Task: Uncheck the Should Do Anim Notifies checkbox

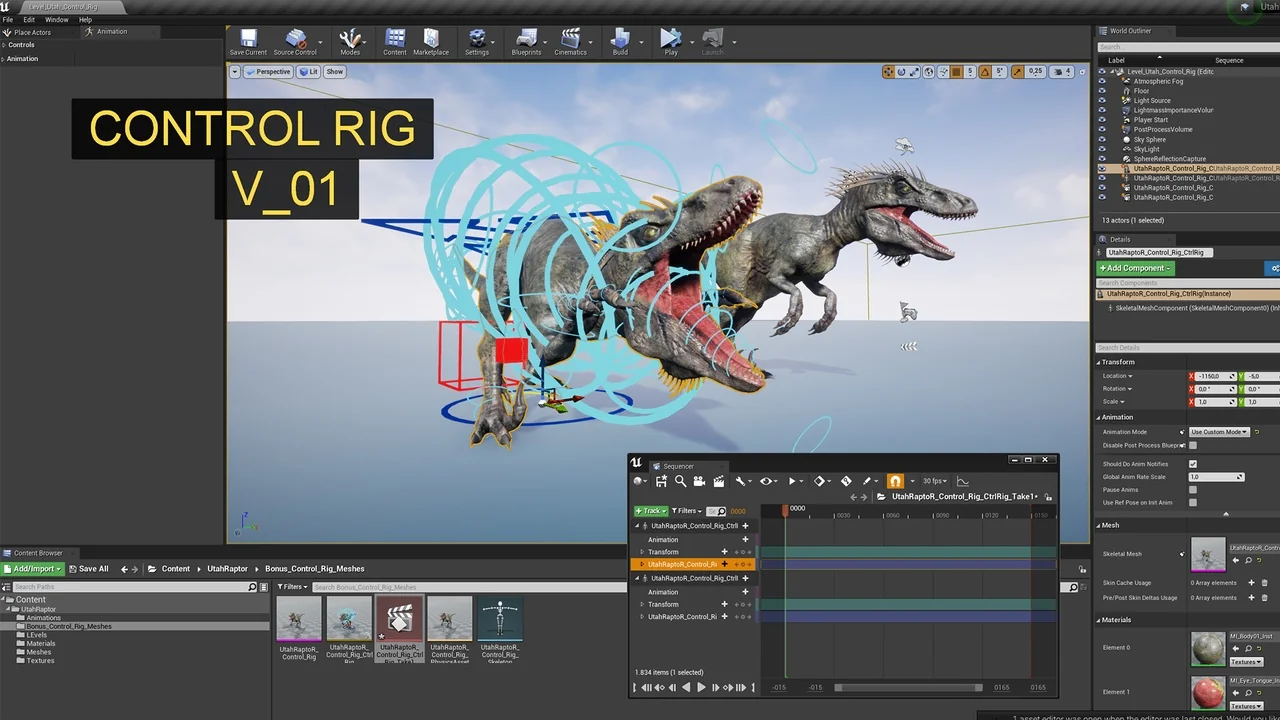Action: click(x=1193, y=464)
